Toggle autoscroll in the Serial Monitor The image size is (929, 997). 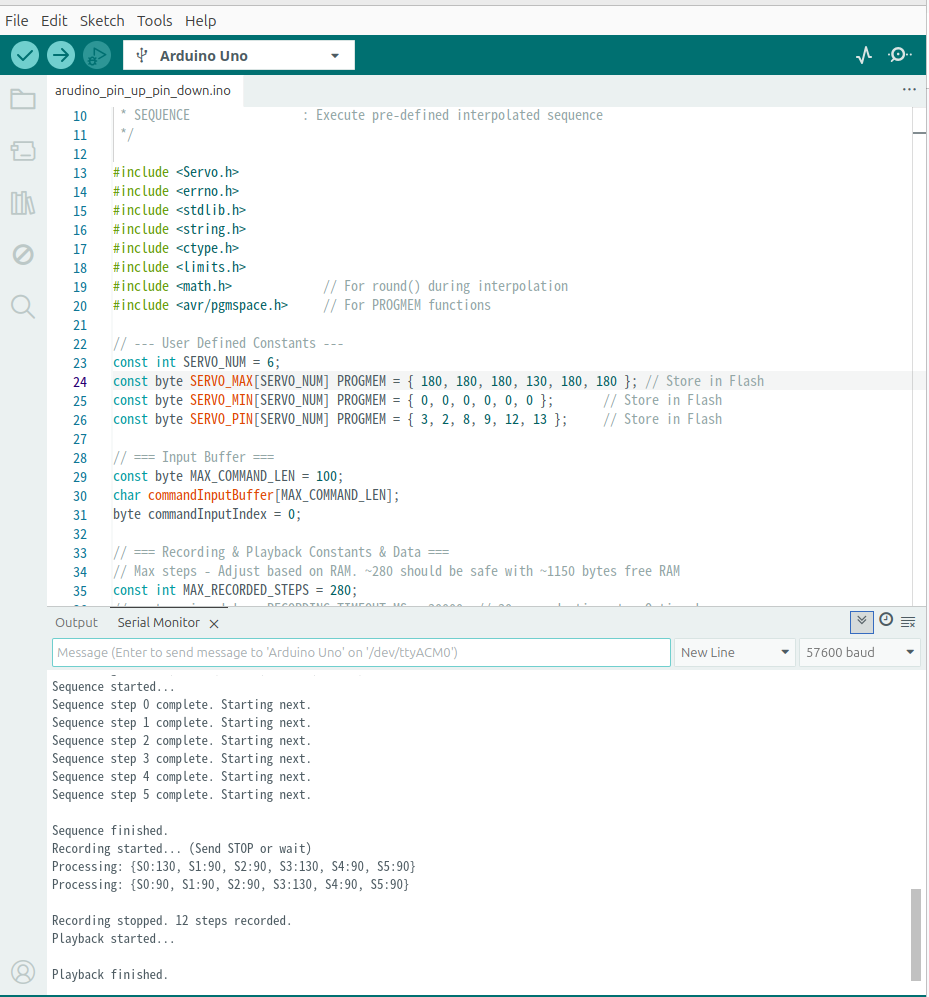point(862,621)
